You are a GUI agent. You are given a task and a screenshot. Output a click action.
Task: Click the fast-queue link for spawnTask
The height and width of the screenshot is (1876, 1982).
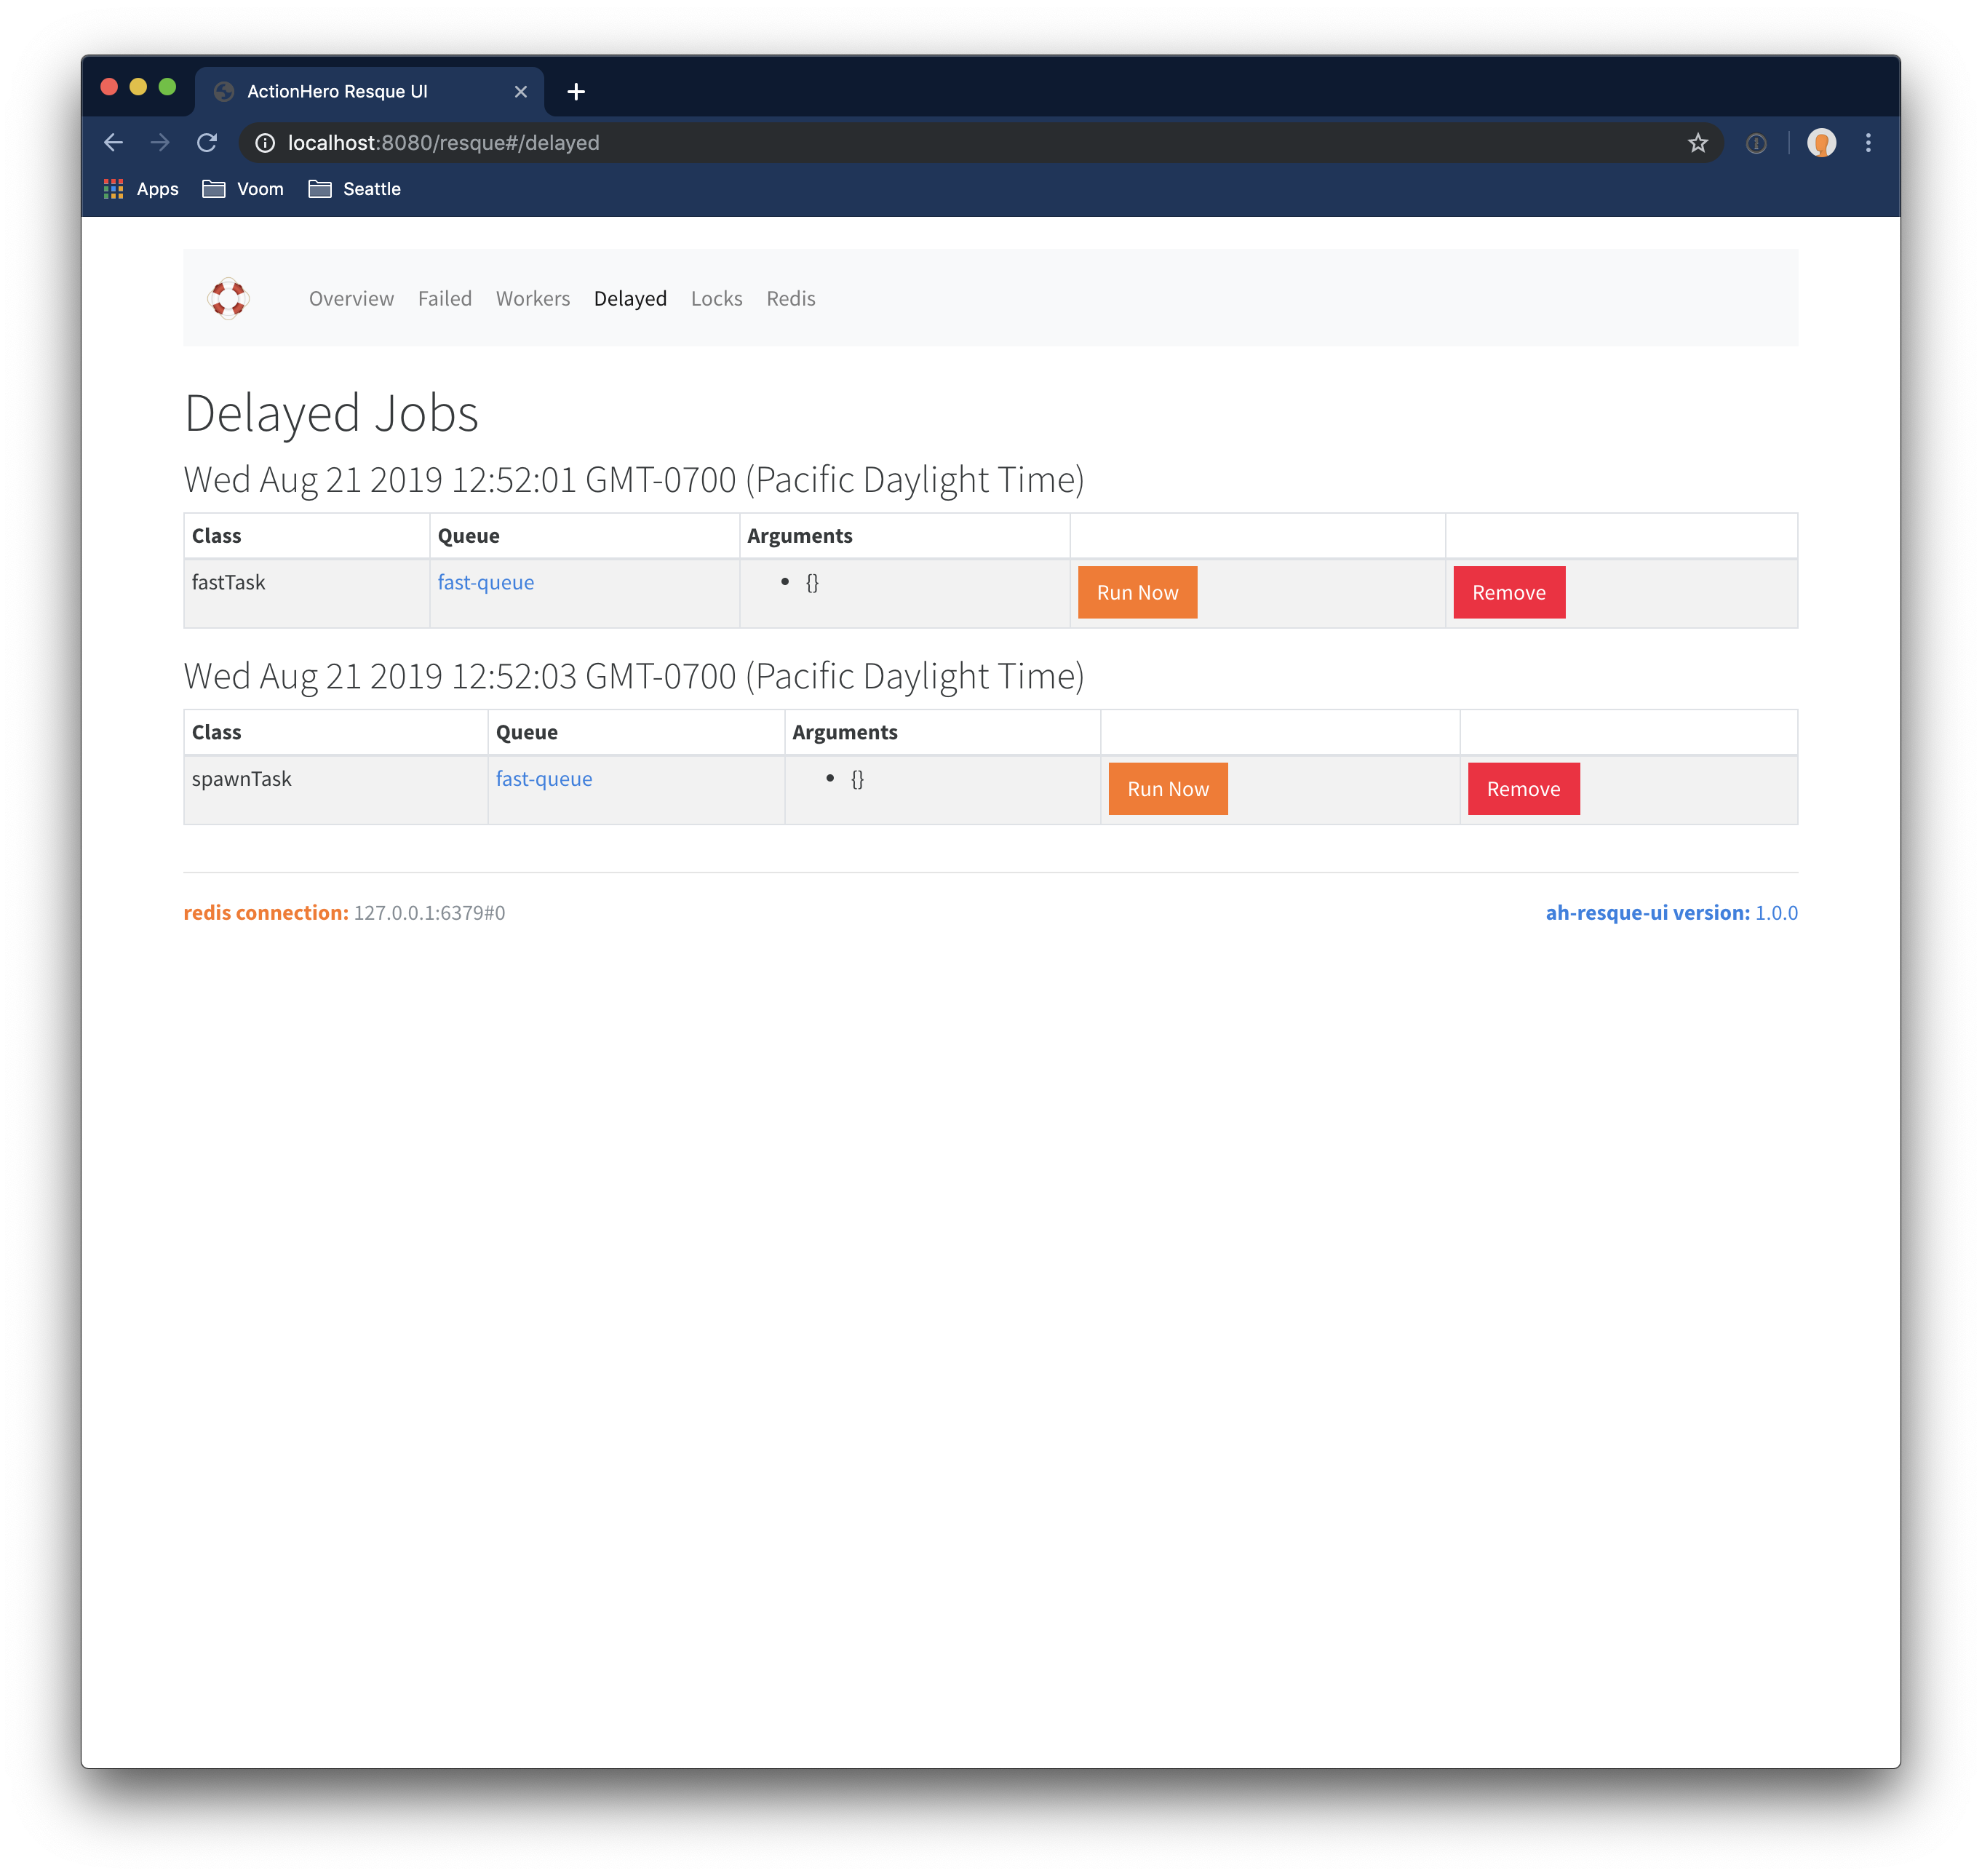[x=543, y=778]
